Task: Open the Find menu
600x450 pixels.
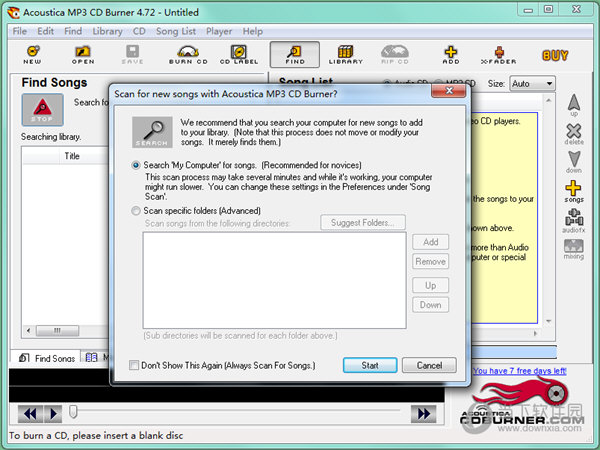Action: tap(73, 31)
